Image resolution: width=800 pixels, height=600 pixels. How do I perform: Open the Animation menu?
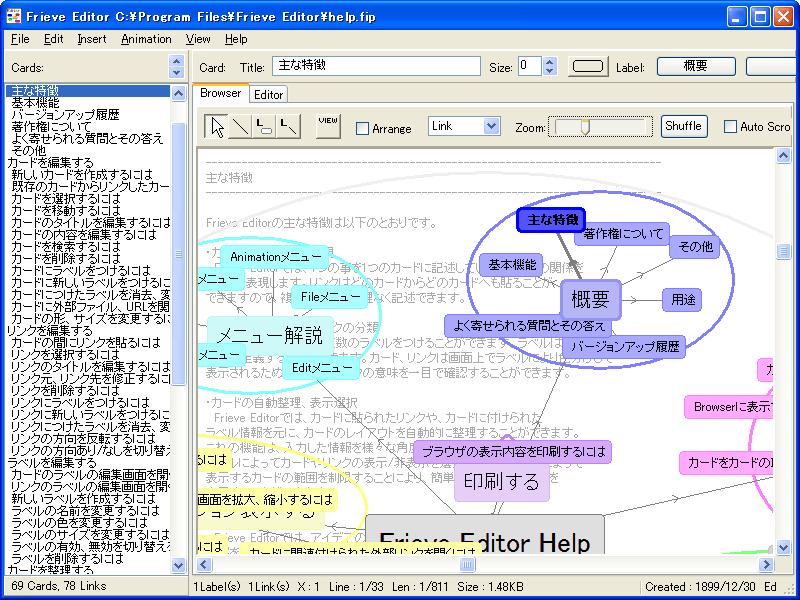pos(146,39)
